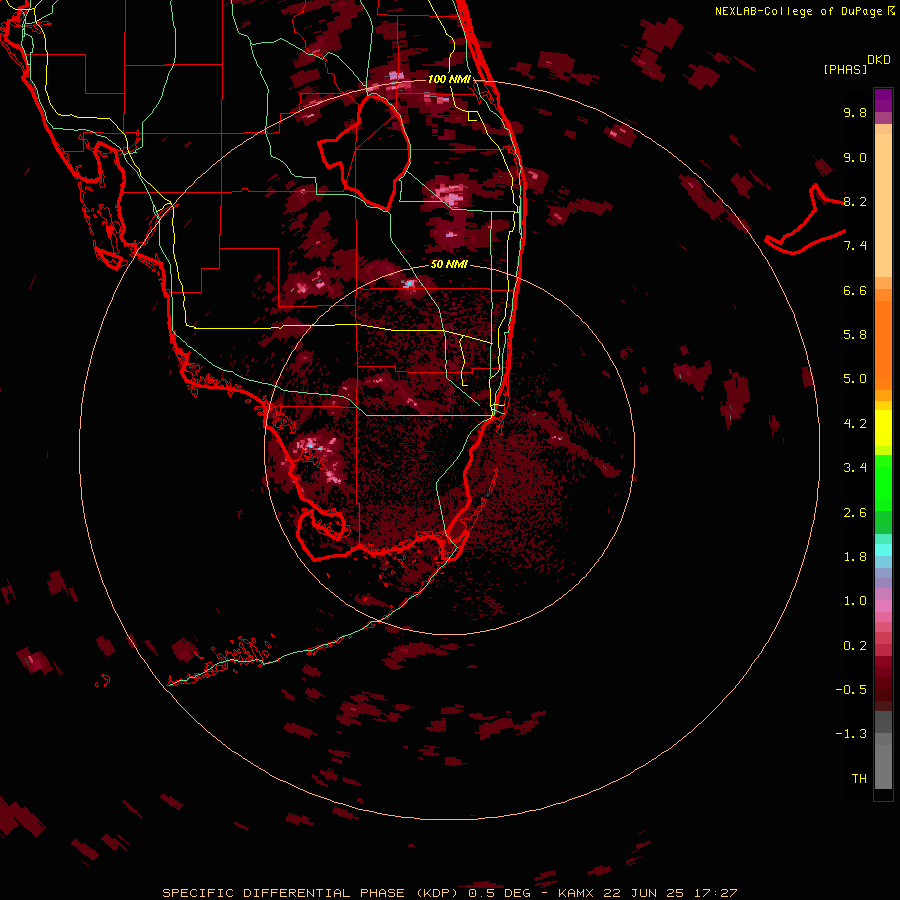This screenshot has width=900, height=900.
Task: Click the 1.0 value on the color scale
Action: (x=855, y=601)
